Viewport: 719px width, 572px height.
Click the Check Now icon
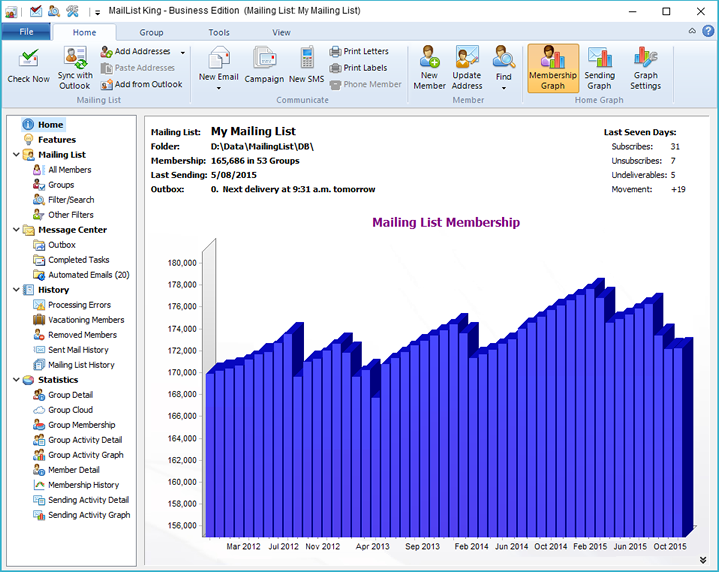coord(28,60)
